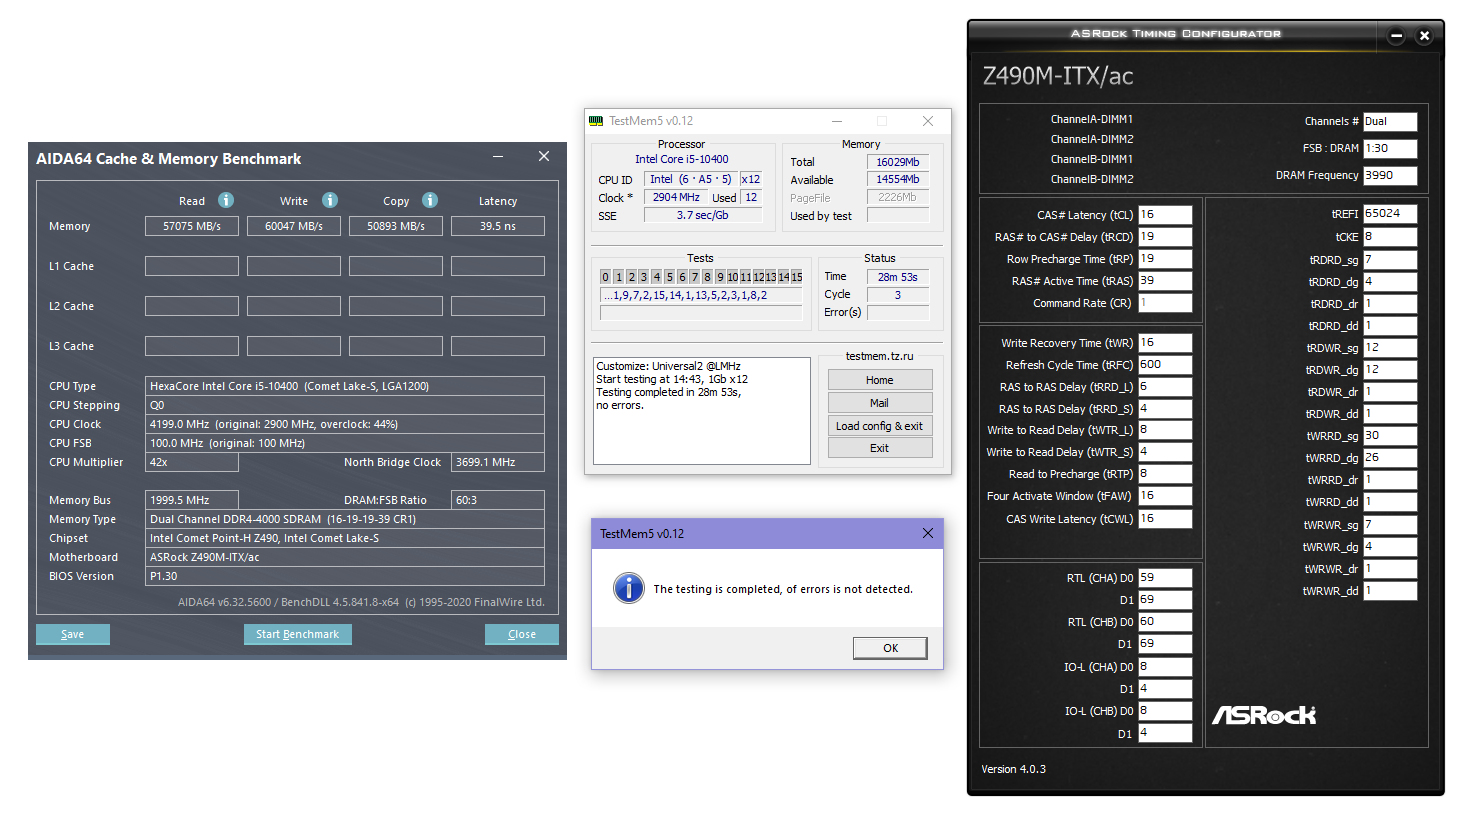Close the TestMem5 completion message dialog

tap(928, 533)
